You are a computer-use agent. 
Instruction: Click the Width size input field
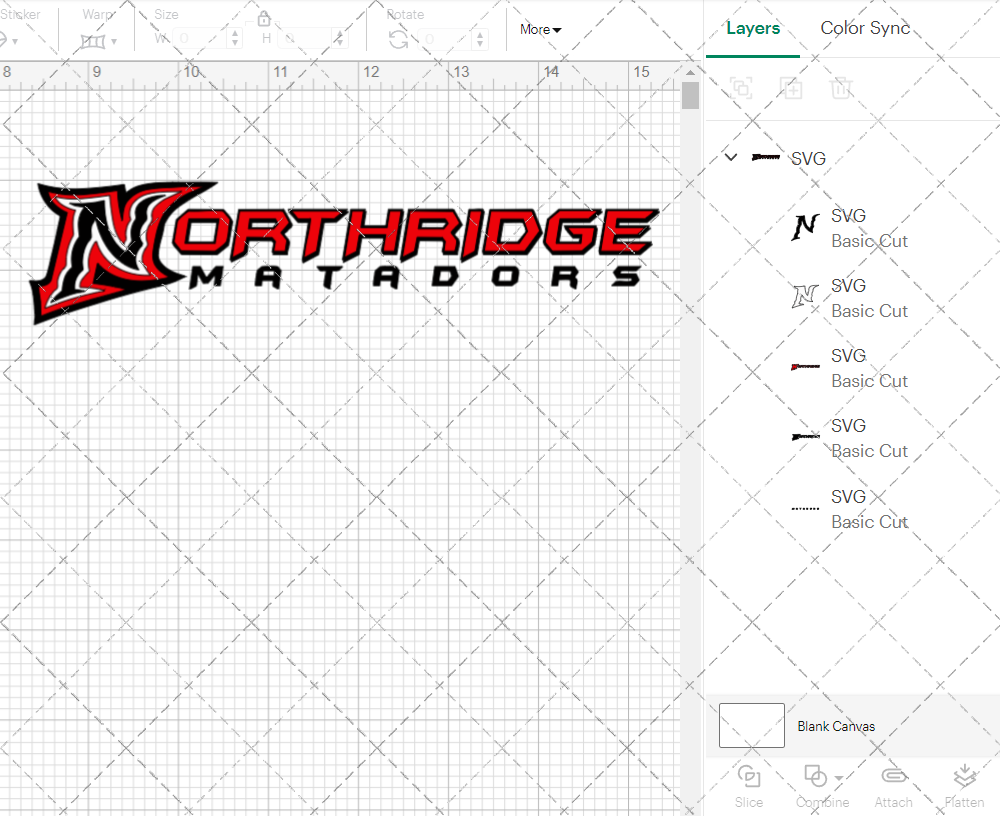click(x=200, y=38)
